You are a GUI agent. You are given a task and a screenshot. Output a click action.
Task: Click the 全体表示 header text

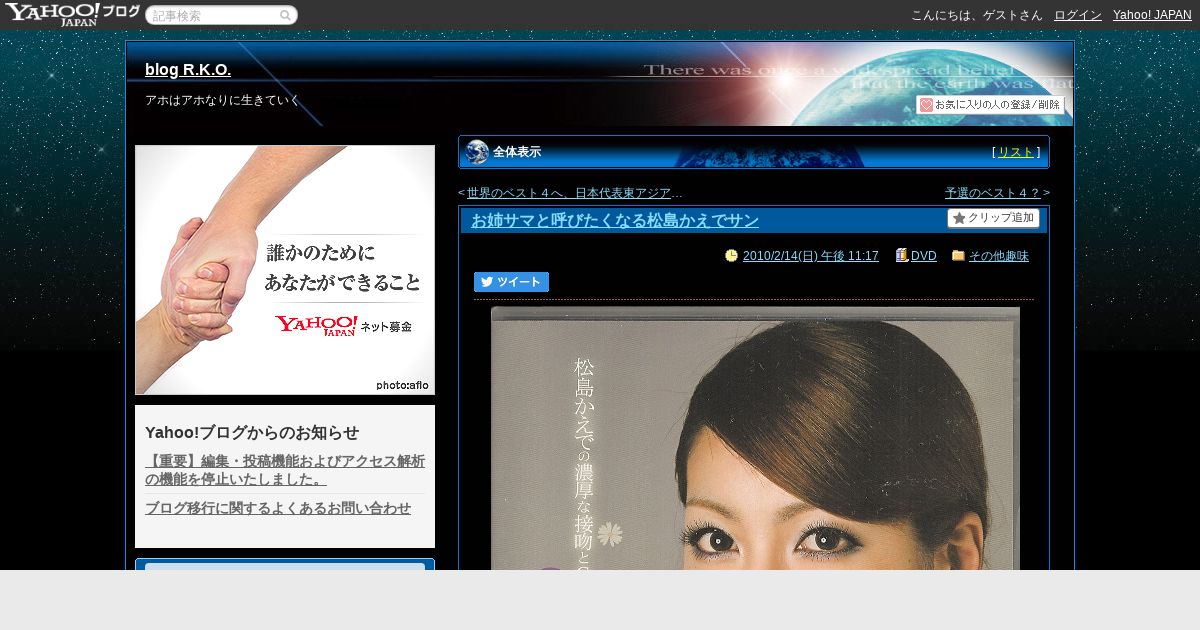(517, 152)
